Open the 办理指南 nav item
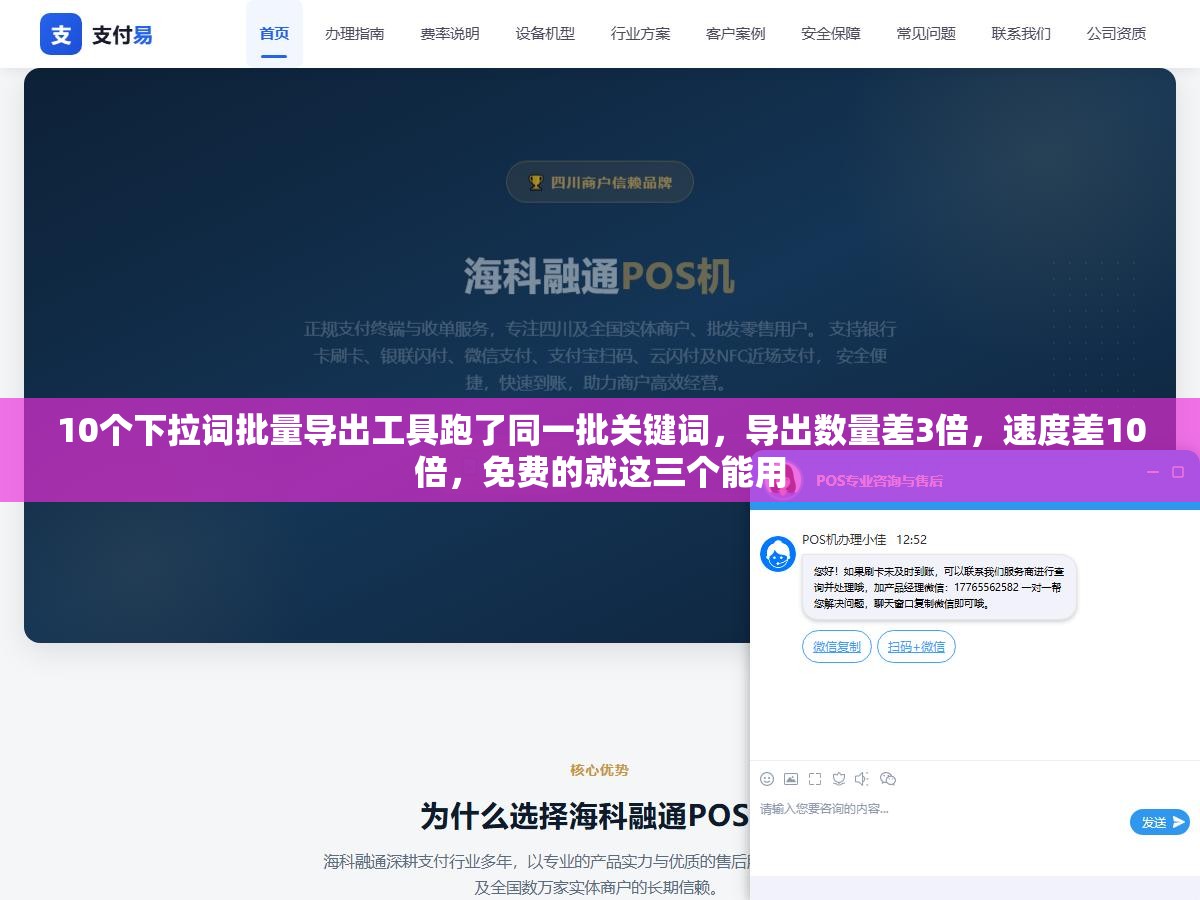The image size is (1200, 900). coord(354,33)
